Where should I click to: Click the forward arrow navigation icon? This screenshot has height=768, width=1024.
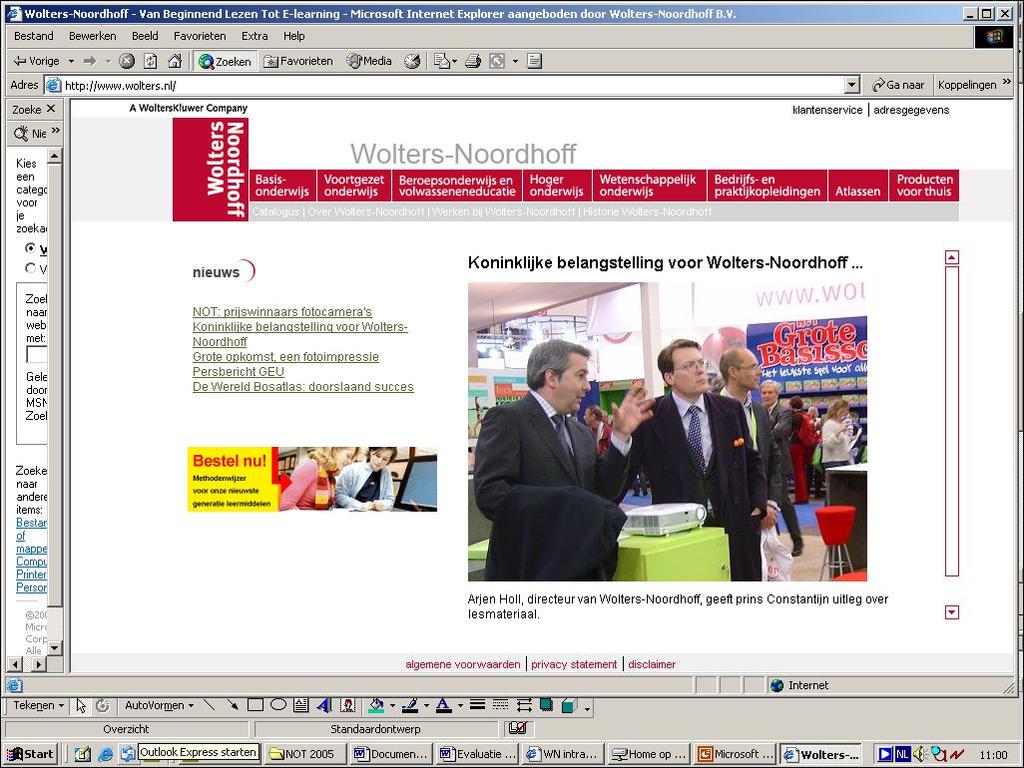[90, 61]
